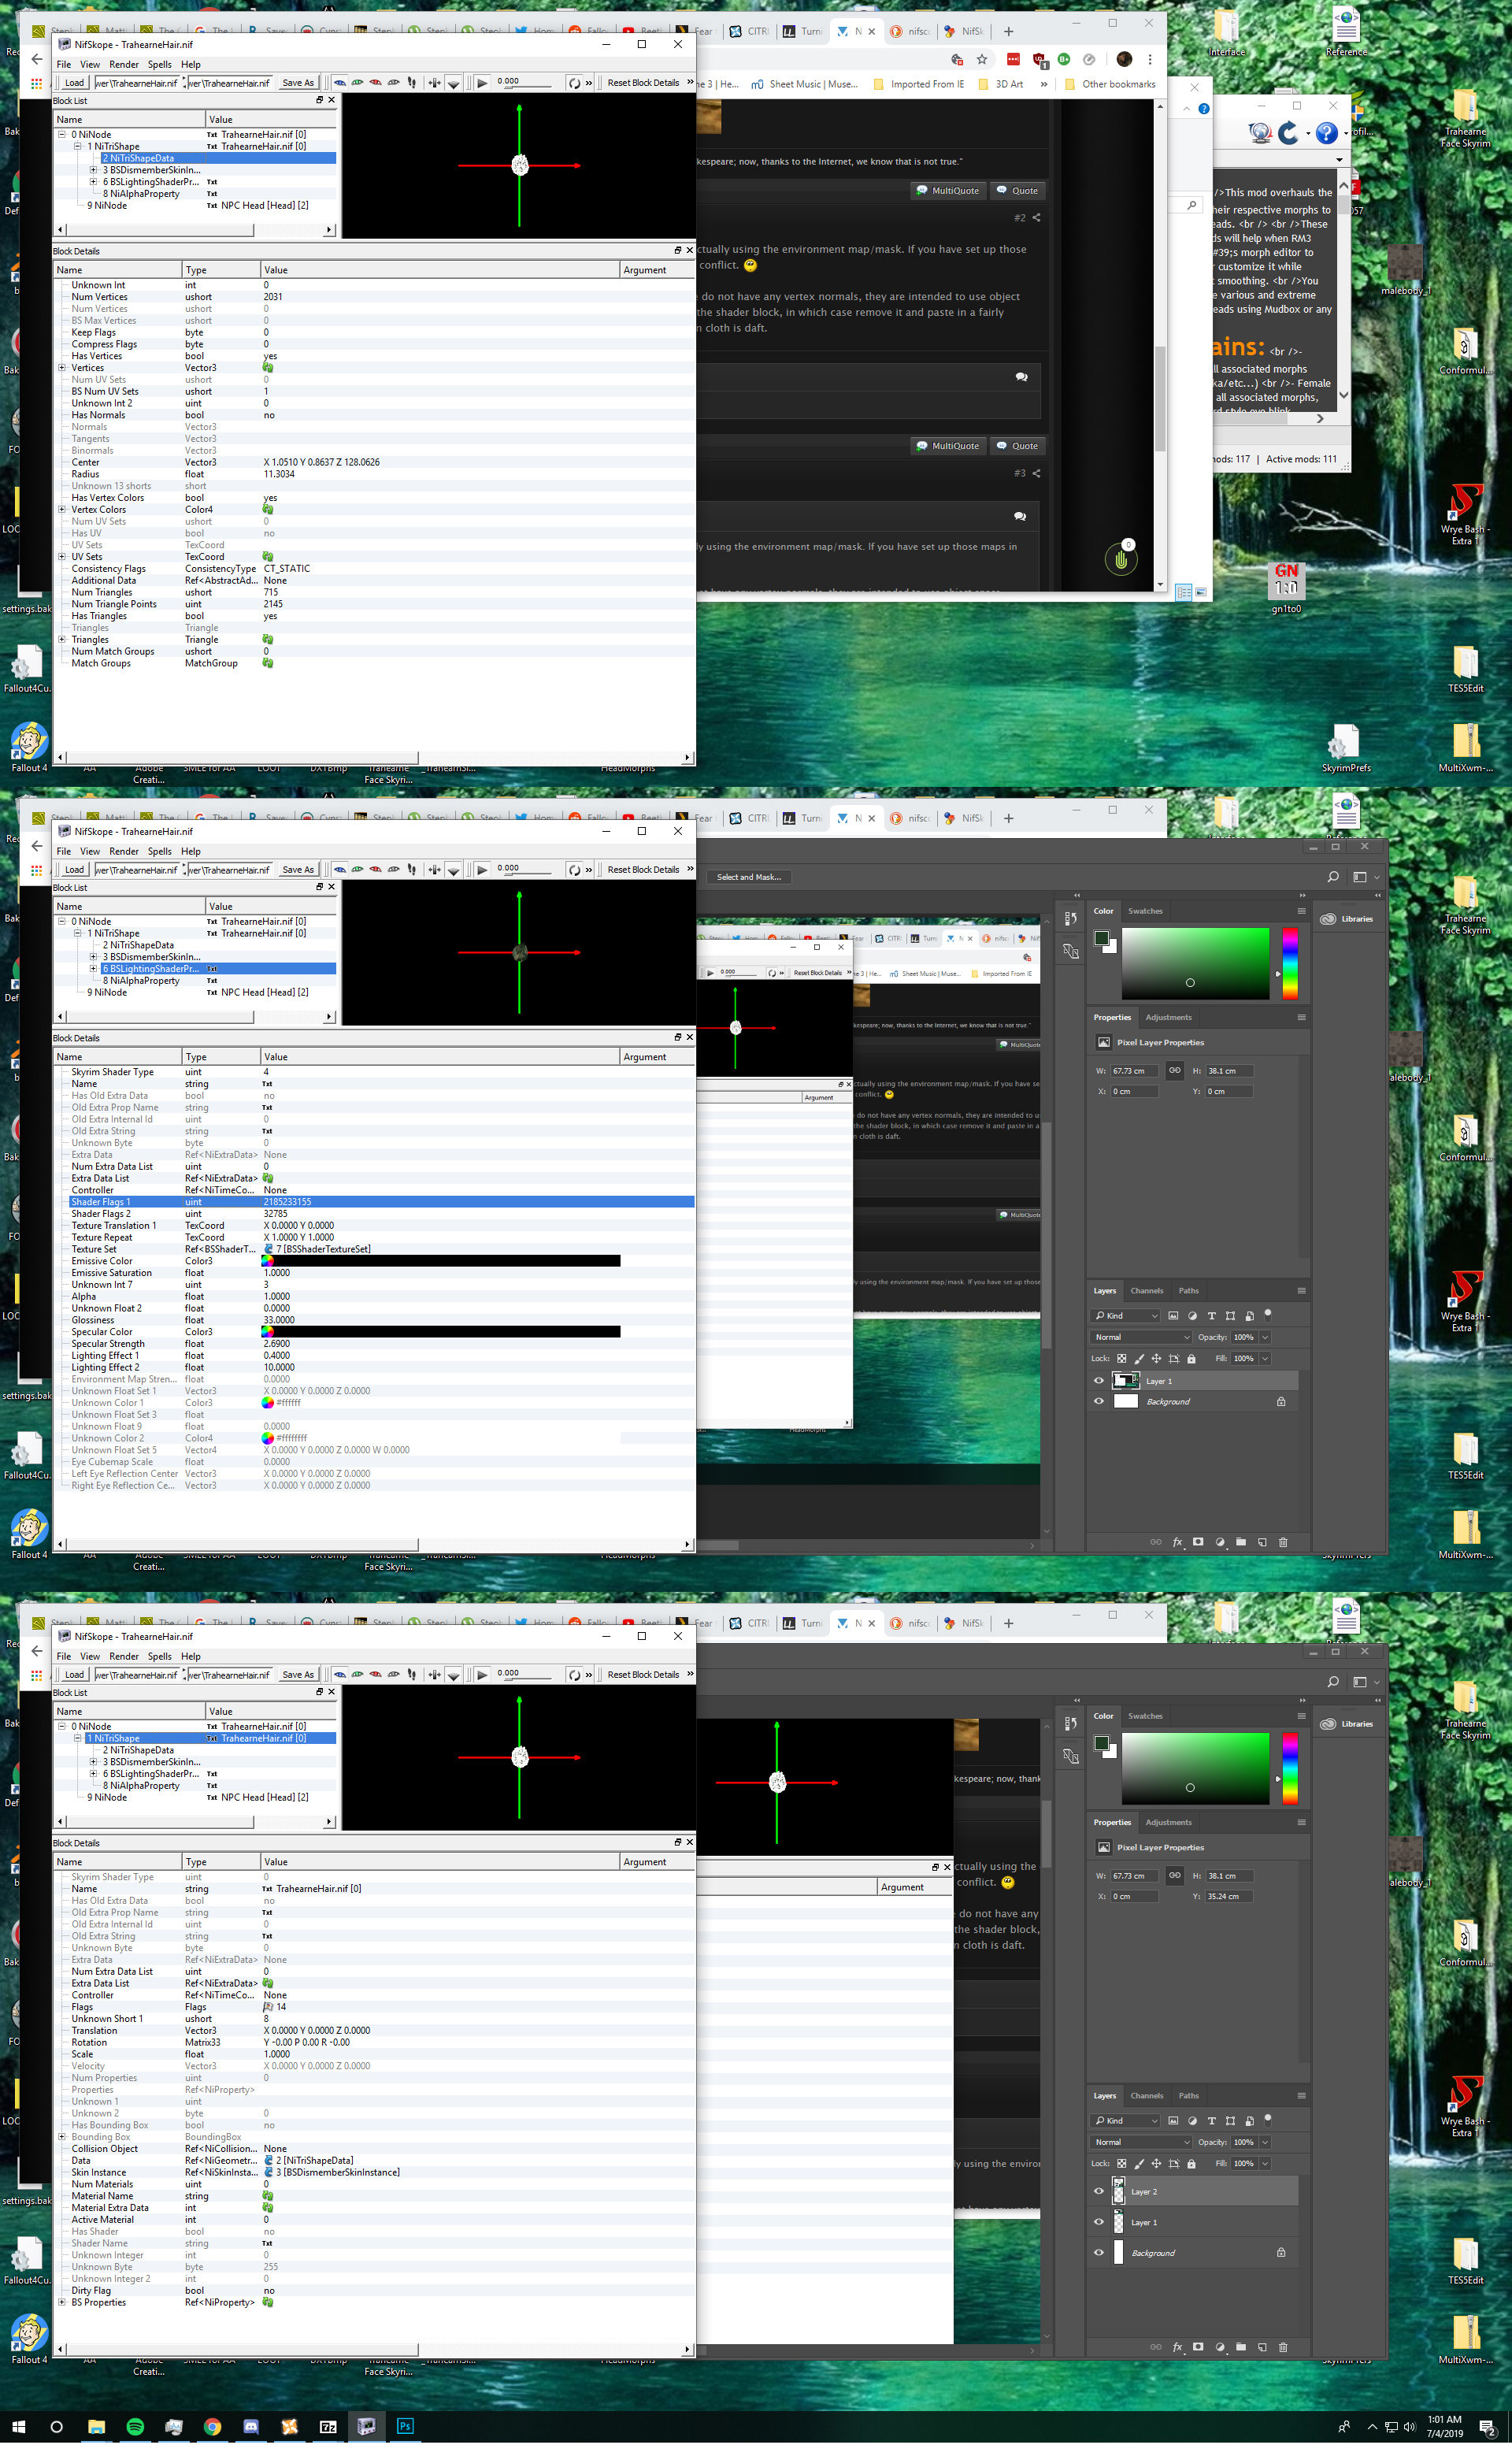Click the green hand icon on forum page
The height and width of the screenshot is (2456, 1512).
click(x=1120, y=560)
